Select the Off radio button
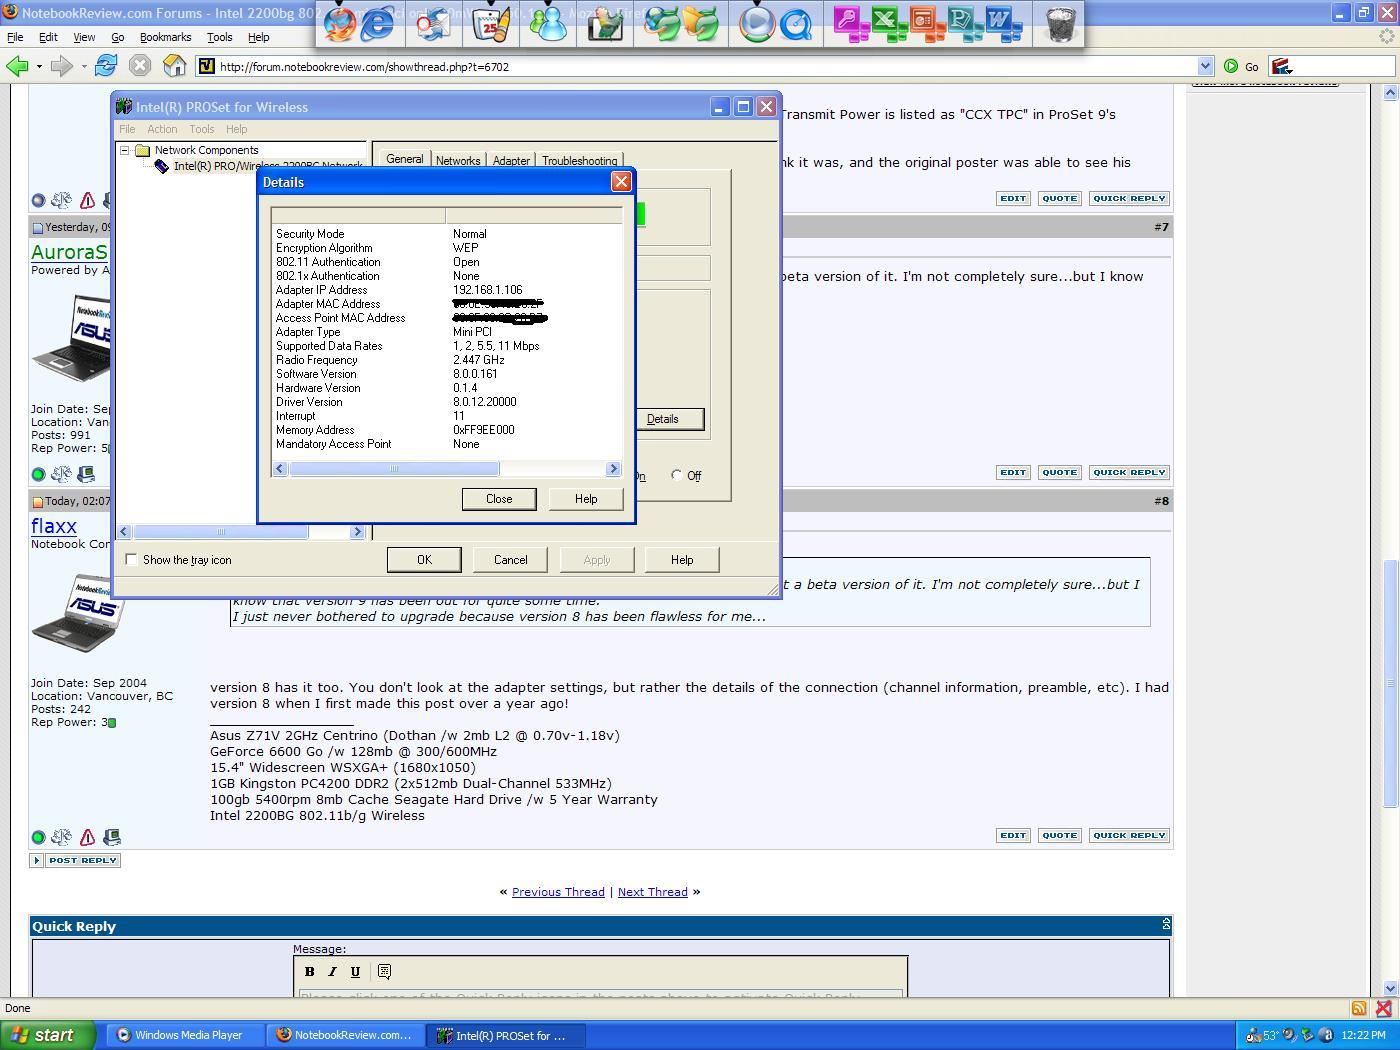Image resolution: width=1400 pixels, height=1050 pixels. 677,475
